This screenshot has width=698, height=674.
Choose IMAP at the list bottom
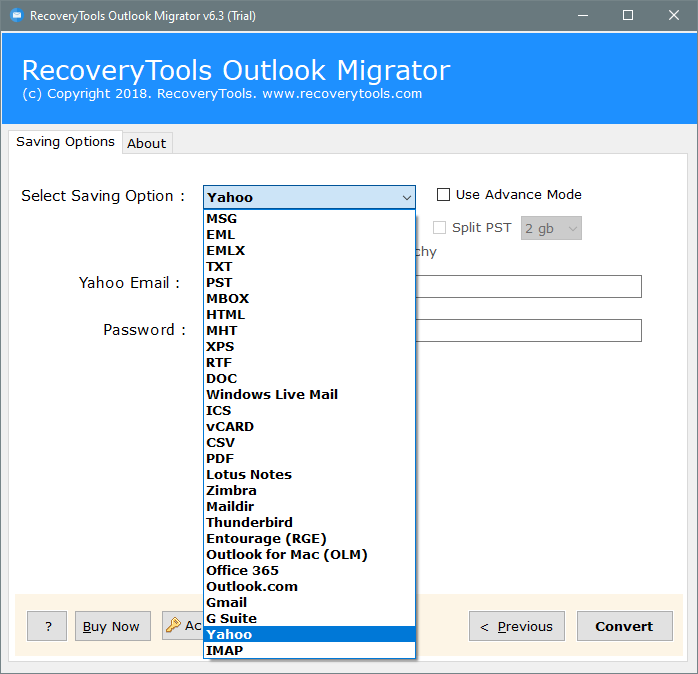coord(309,650)
